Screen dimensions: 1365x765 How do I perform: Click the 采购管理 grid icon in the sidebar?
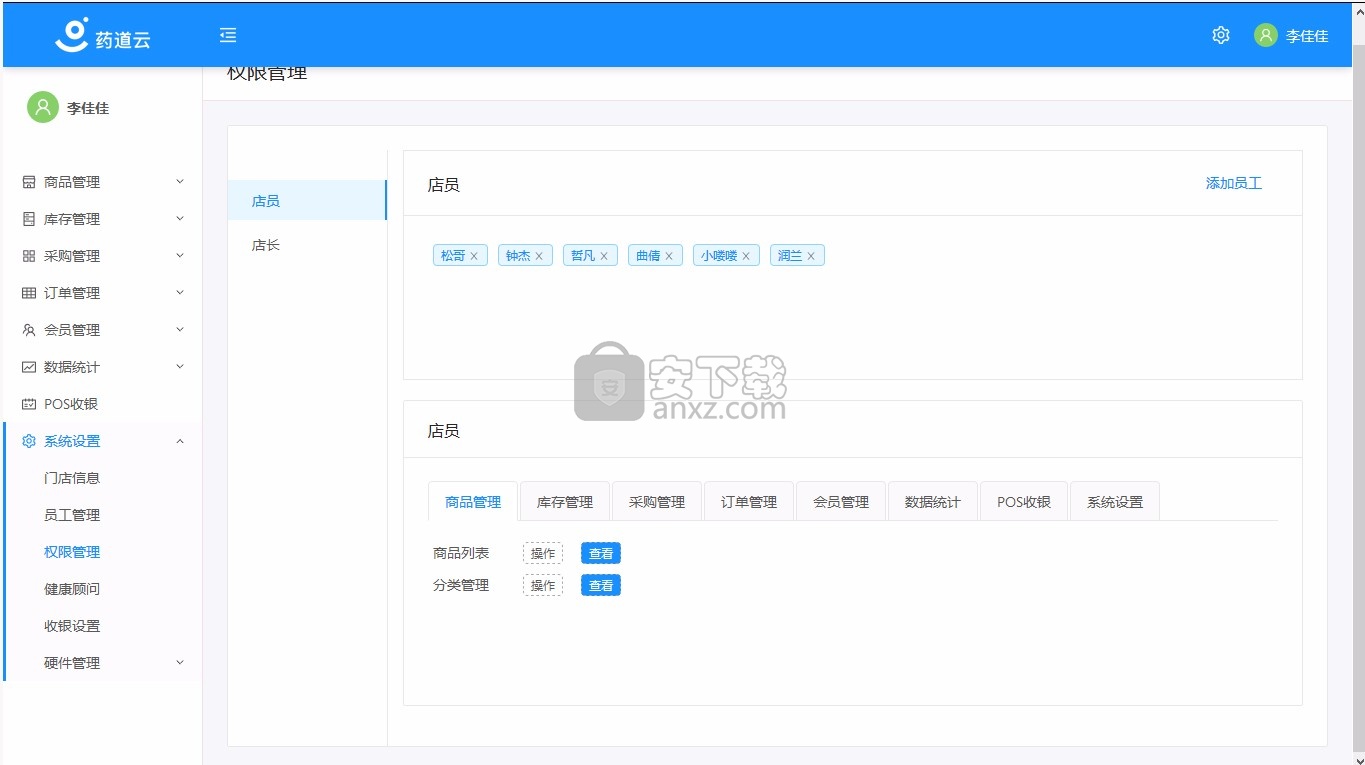[29, 256]
